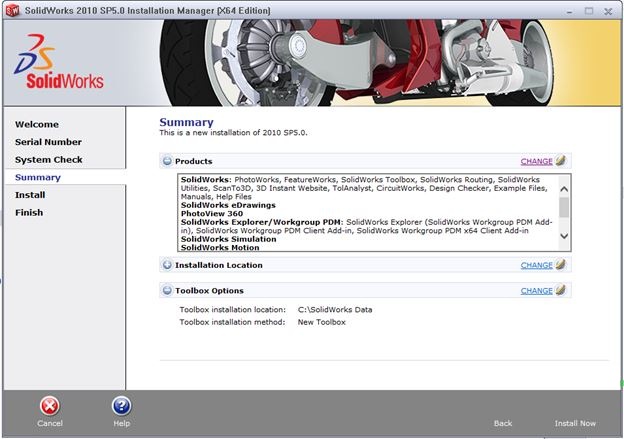Click the Summary heading
Image resolution: width=624 pixels, height=439 pixels.
186,122
